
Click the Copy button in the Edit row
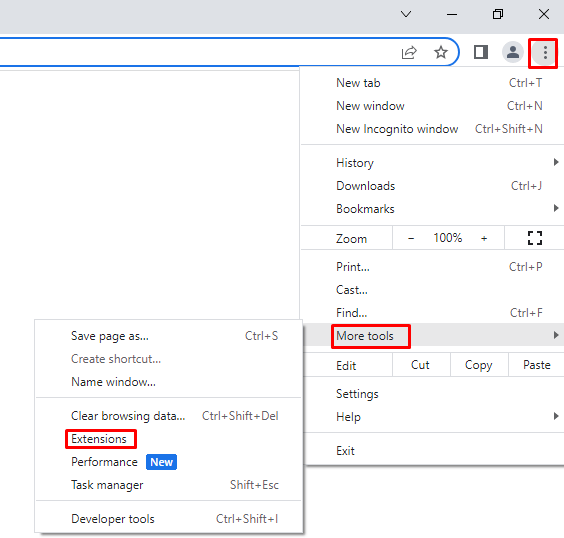tap(479, 365)
